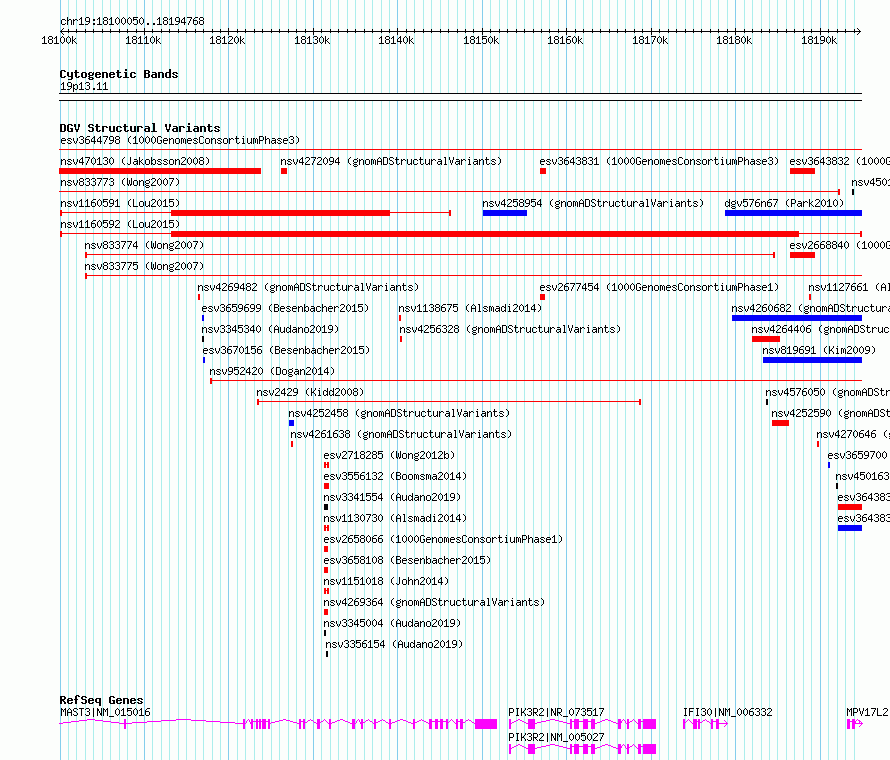Open MAST3|NM_015016 gene label
The width and height of the screenshot is (890, 760).
[x=105, y=712]
